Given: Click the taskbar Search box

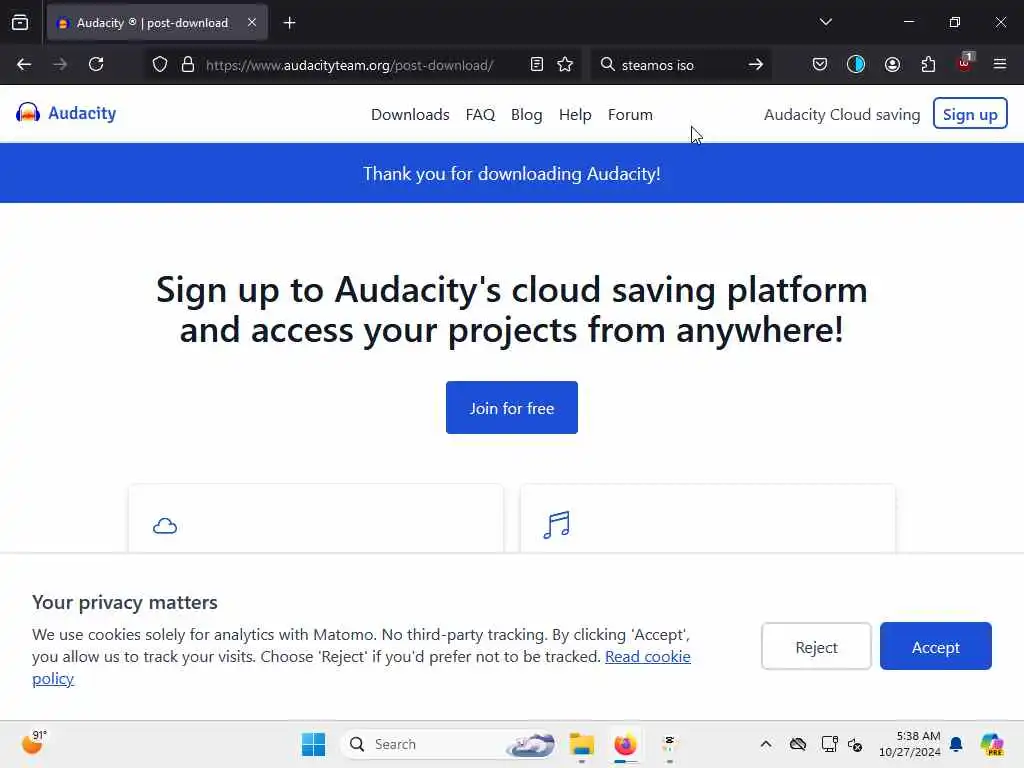Looking at the screenshot, I should [451, 744].
